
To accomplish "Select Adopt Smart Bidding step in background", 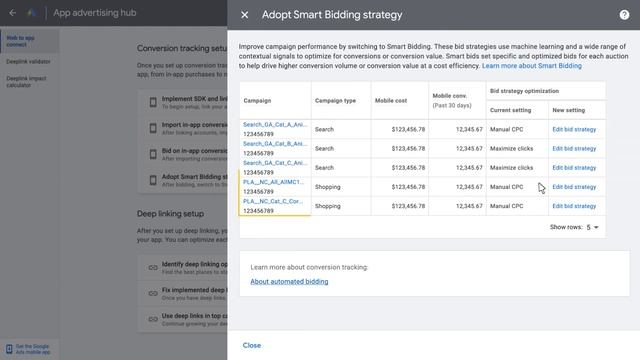I will point(182,180).
